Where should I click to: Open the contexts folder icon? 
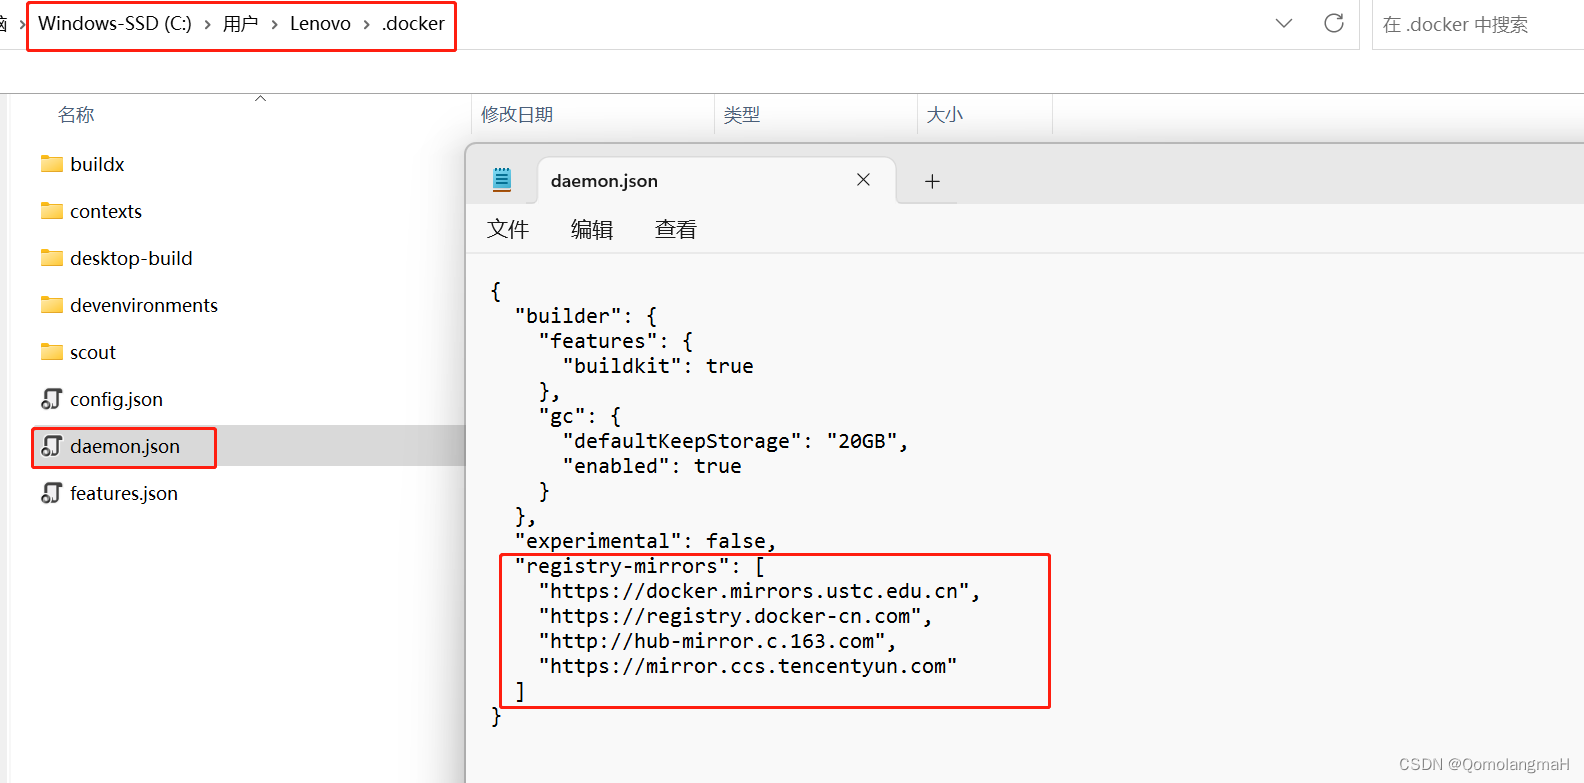click(52, 211)
